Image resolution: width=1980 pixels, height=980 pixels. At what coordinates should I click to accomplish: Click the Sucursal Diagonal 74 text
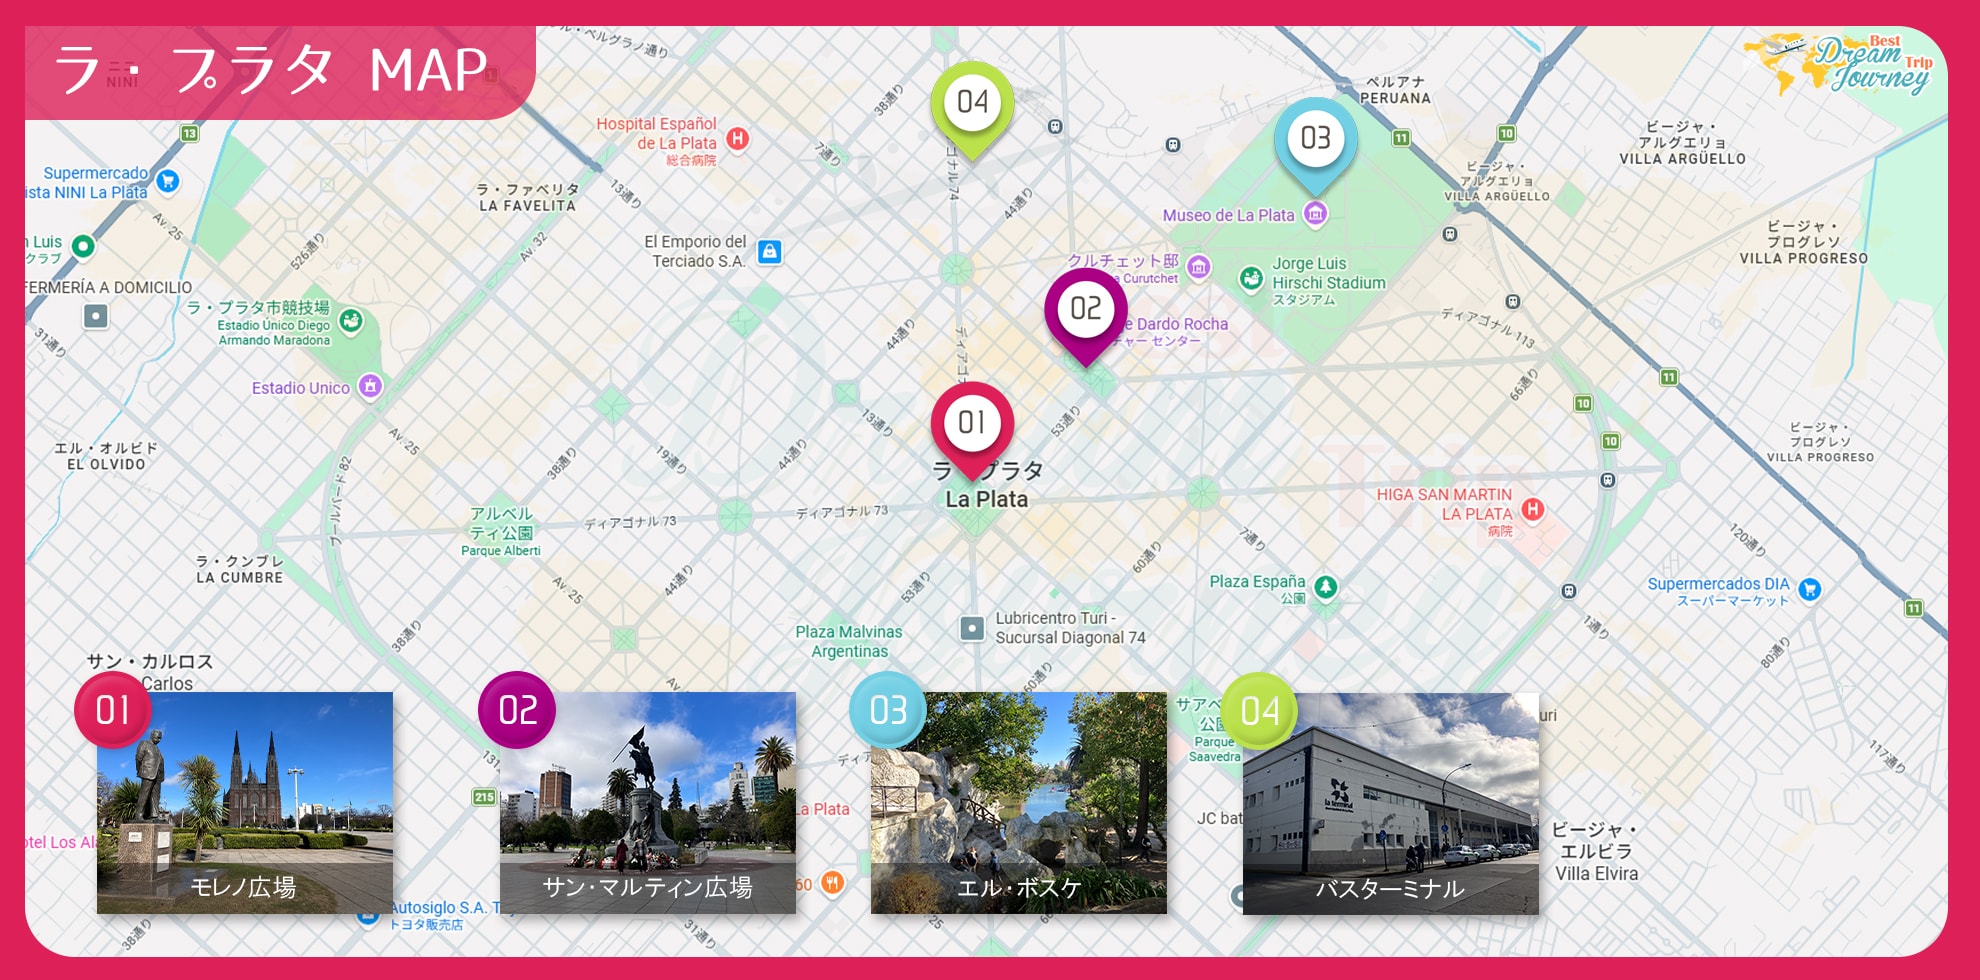[1071, 638]
